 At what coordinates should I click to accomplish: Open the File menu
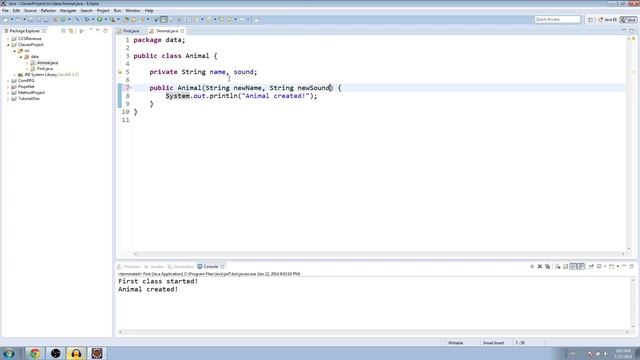(5, 11)
